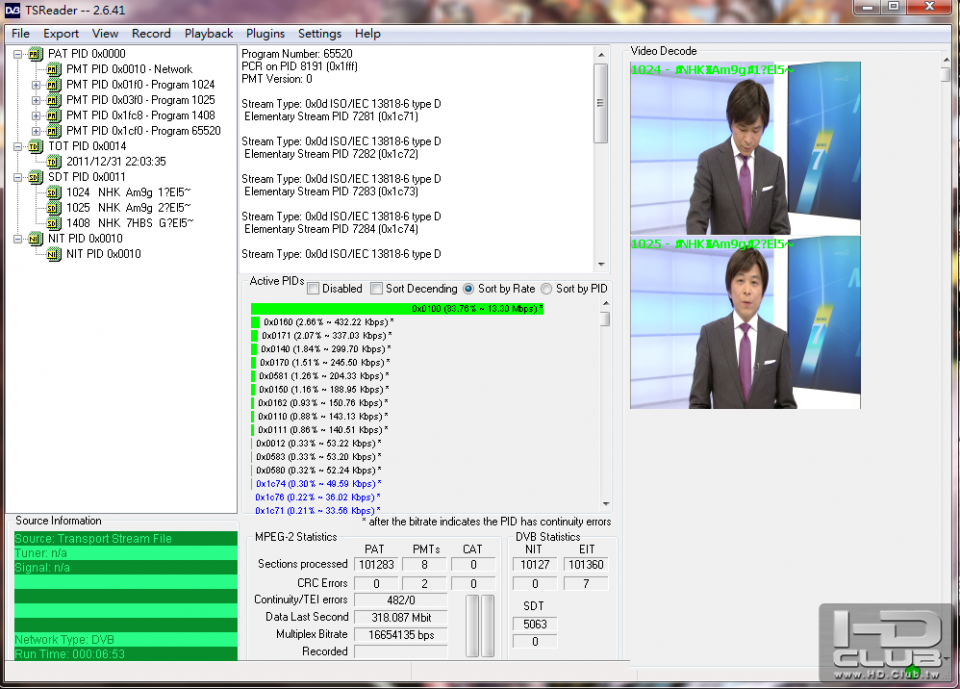This screenshot has height=689, width=960.
Task: Click the Program 1025 video preview thumbnail
Action: click(x=744, y=325)
